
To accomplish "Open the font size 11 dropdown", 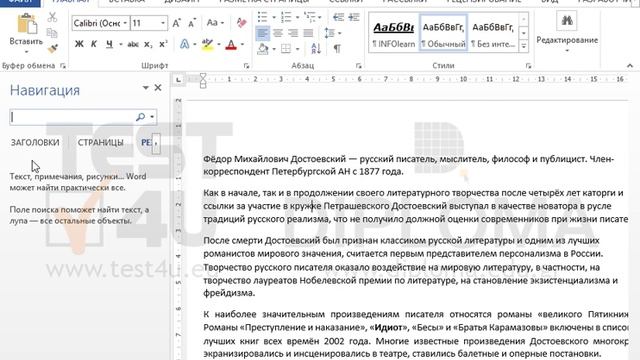I will (x=163, y=23).
